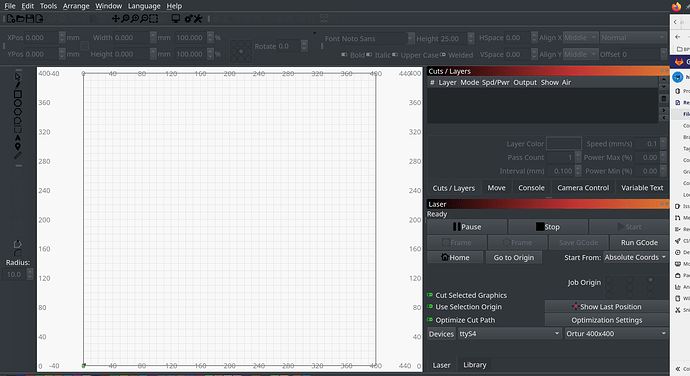Switch to the Camera Control tab

(x=583, y=188)
